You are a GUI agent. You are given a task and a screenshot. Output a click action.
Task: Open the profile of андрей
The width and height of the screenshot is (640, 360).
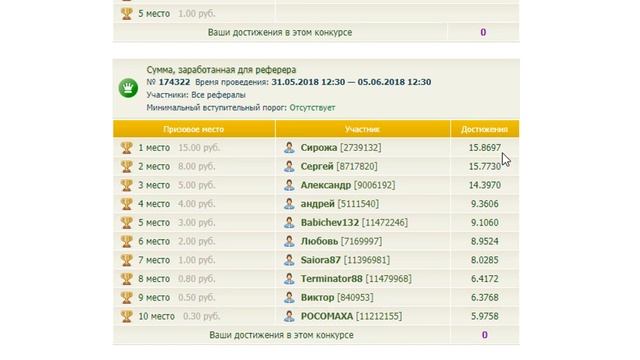(x=318, y=204)
